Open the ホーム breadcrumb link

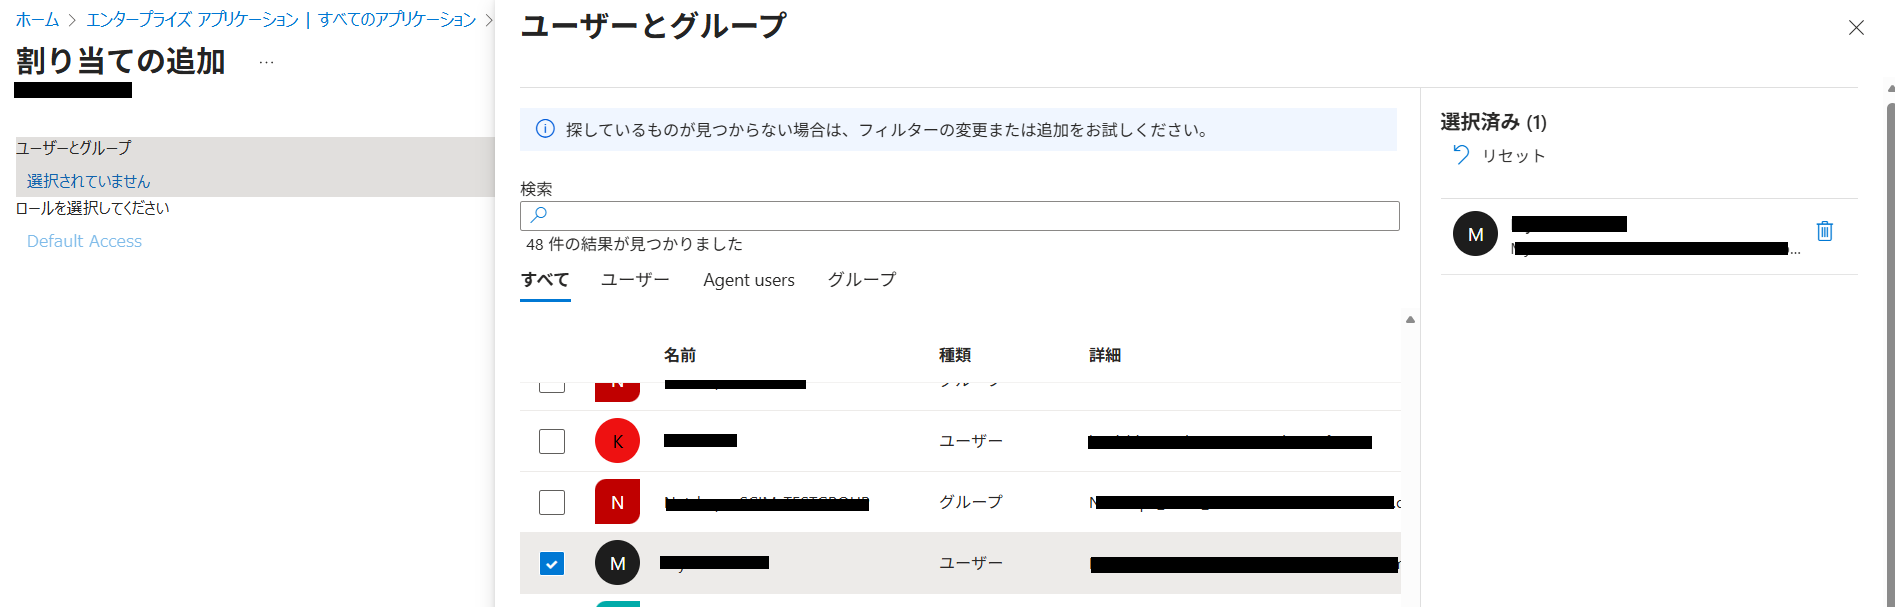tap(37, 20)
